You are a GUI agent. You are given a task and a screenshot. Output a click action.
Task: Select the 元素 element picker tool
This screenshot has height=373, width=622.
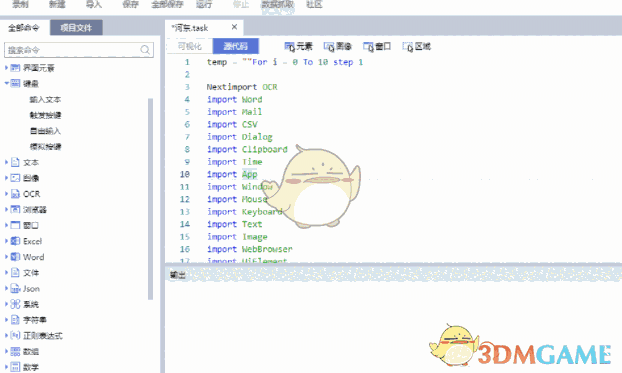(x=298, y=46)
